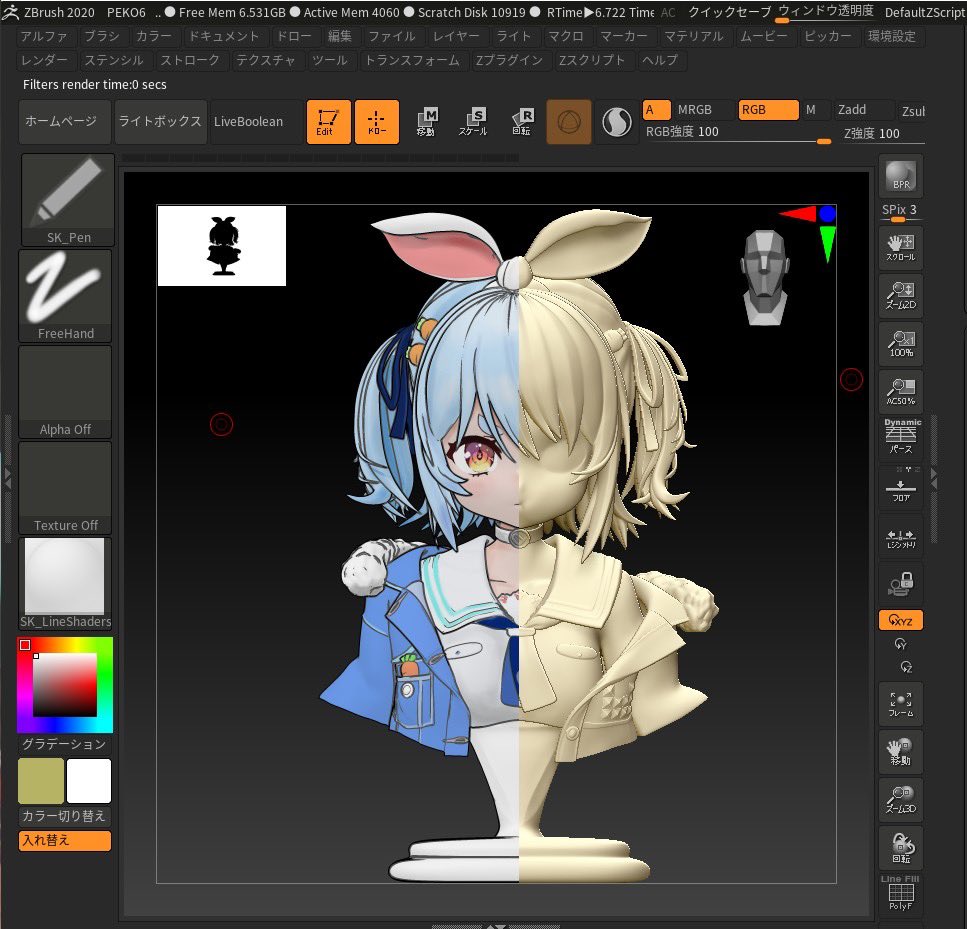
Task: Select the M material mode
Action: pyautogui.click(x=815, y=110)
